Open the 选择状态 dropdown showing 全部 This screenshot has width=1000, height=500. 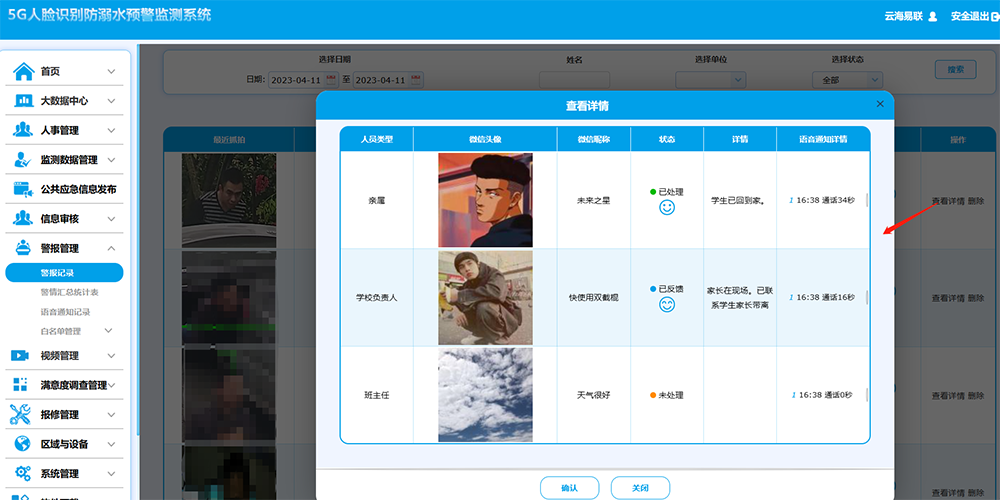(x=848, y=80)
